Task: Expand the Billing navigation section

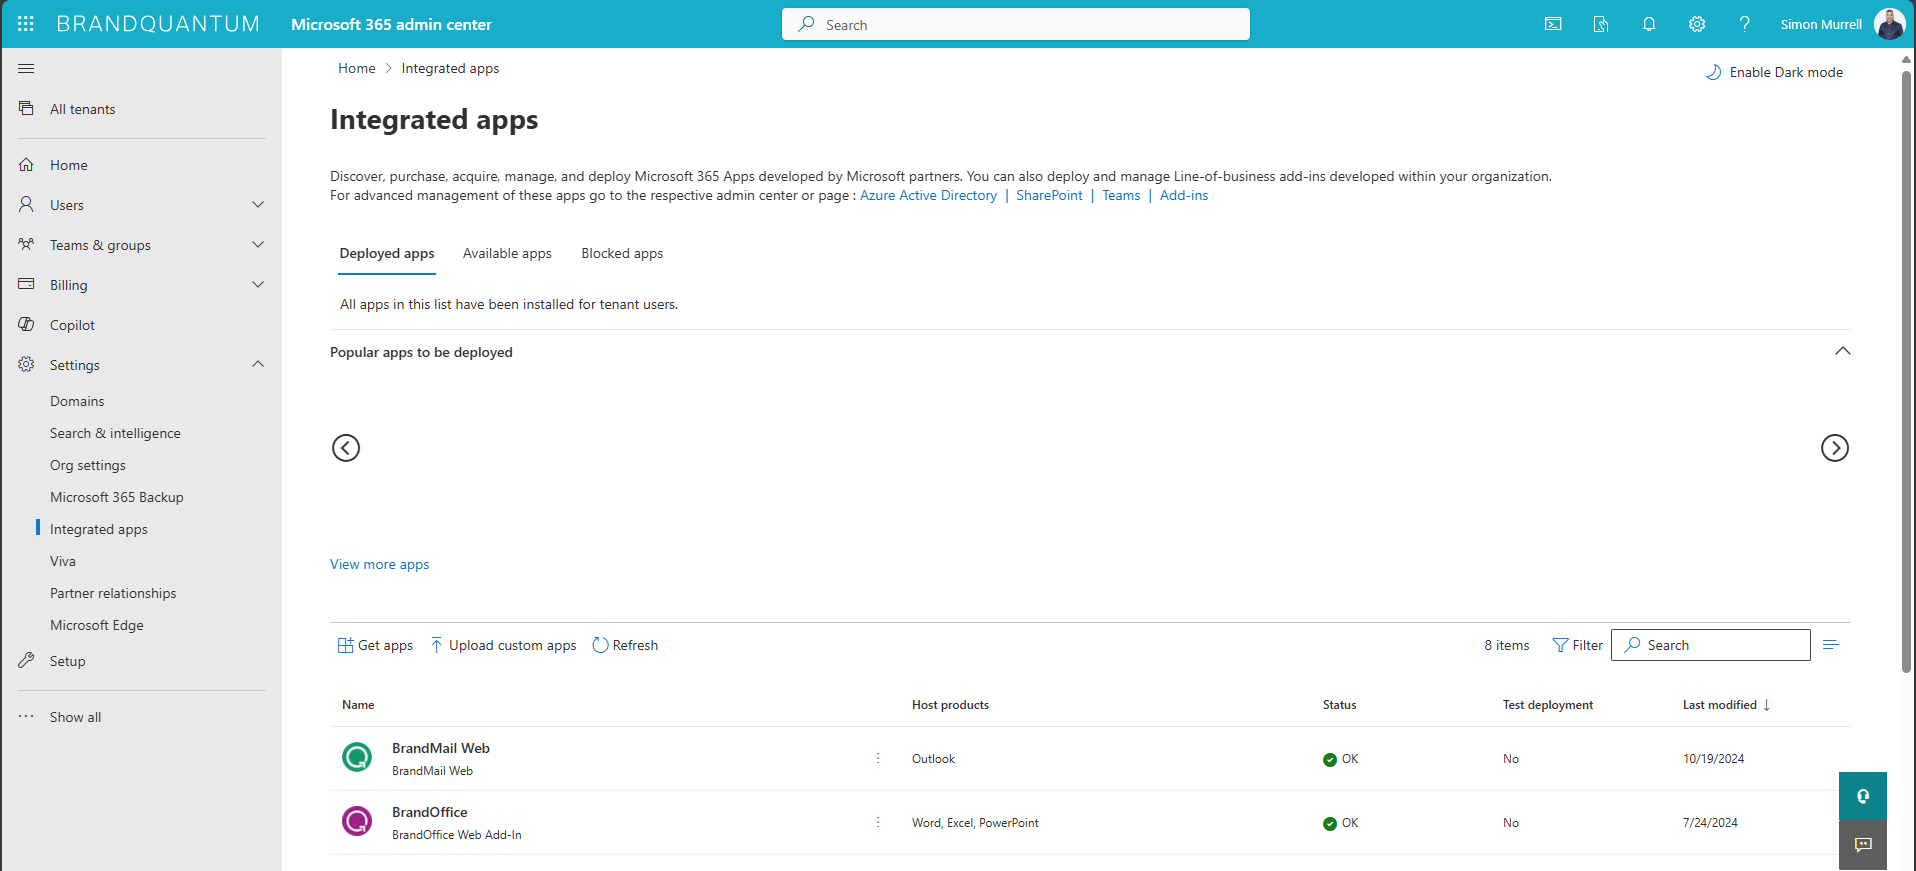Action: pyautogui.click(x=258, y=285)
